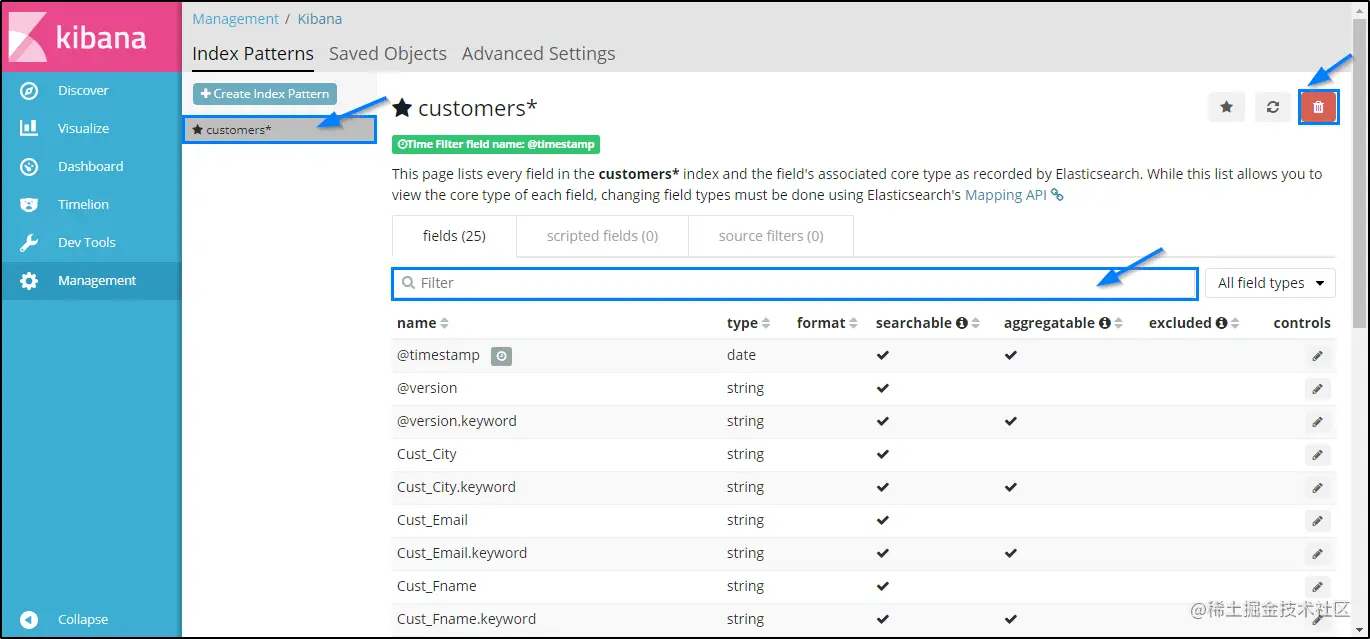Switch to source filters tab
The height and width of the screenshot is (639, 1370).
tap(771, 236)
